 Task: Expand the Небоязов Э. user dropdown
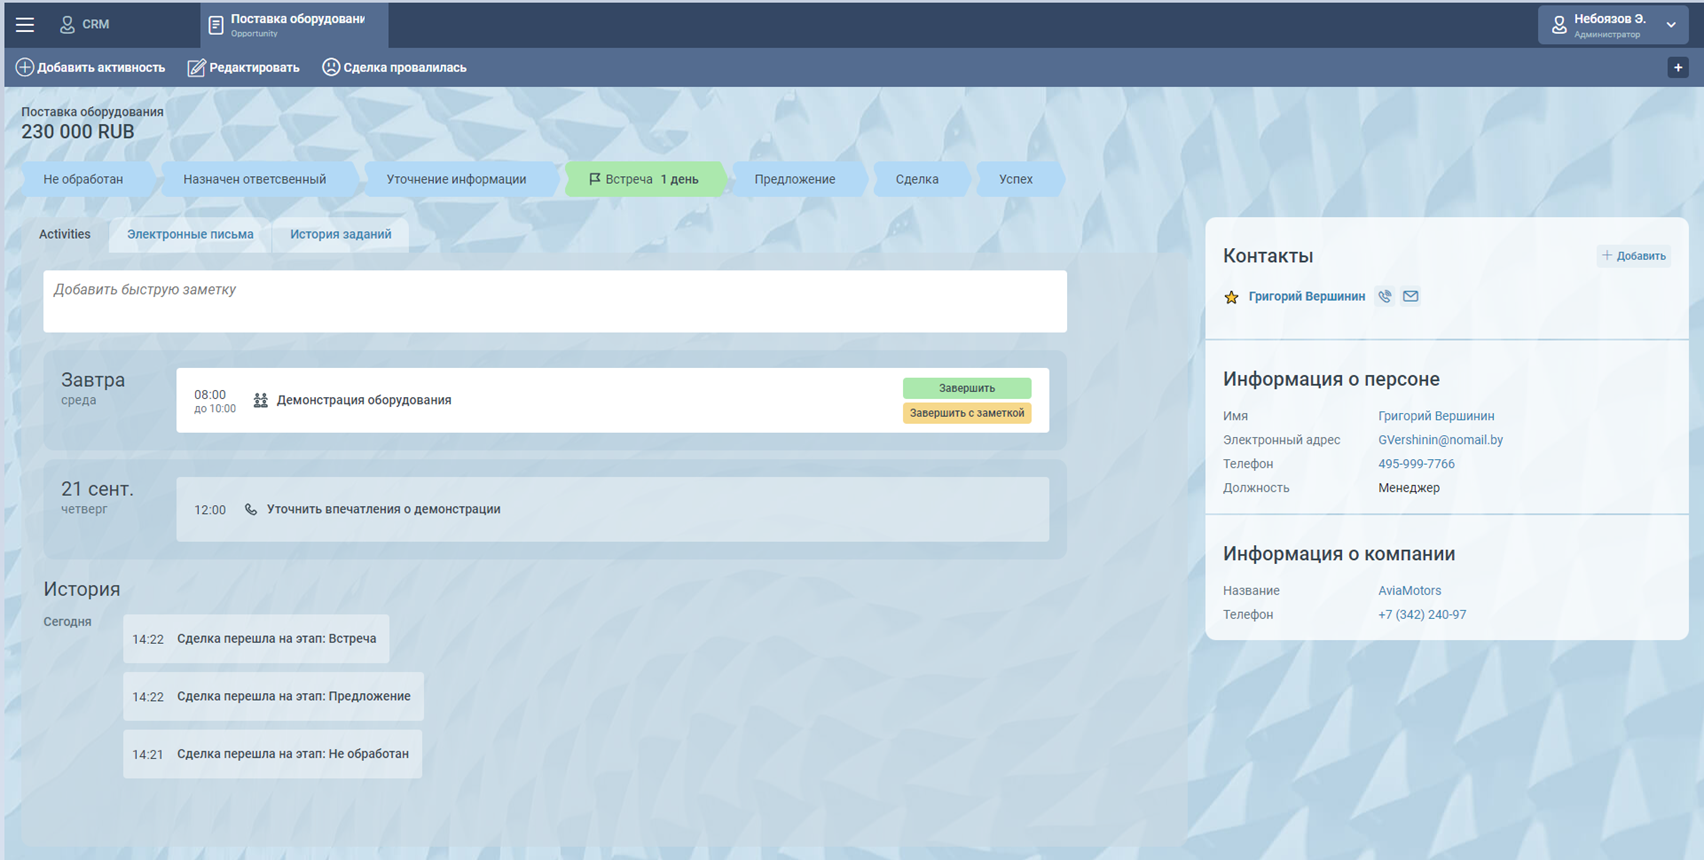(1670, 25)
